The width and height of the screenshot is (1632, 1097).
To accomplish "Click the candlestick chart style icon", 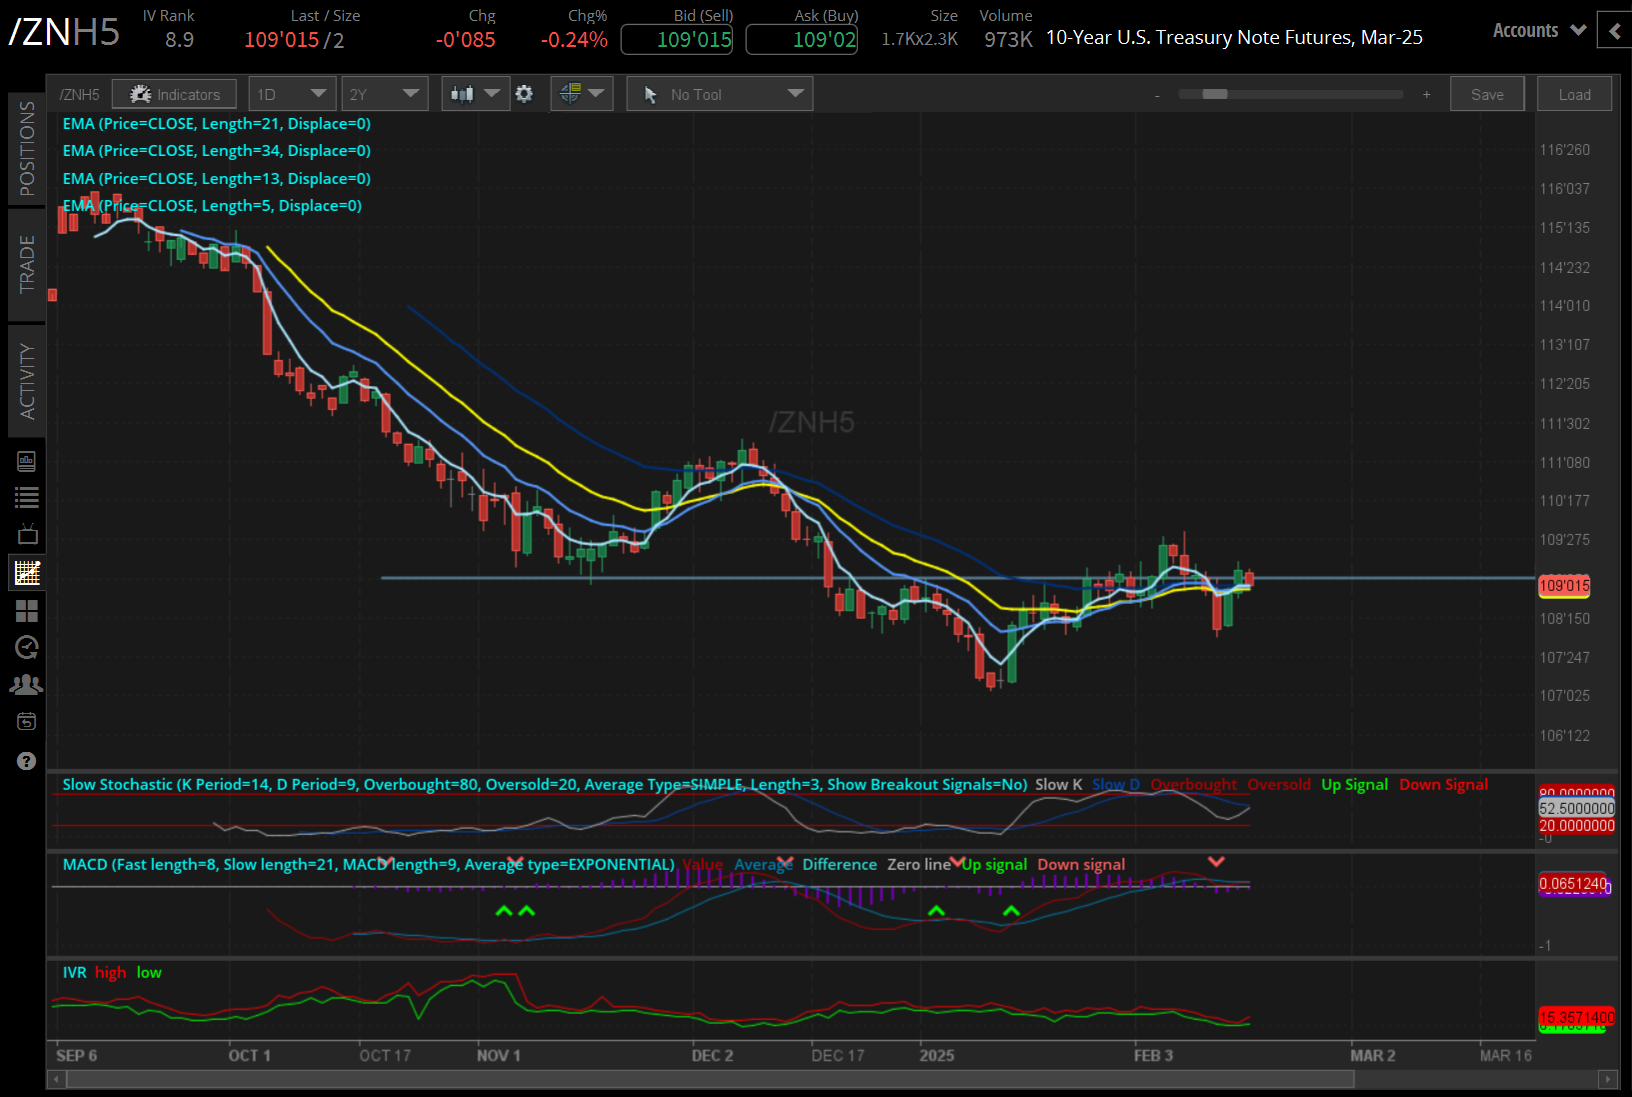I will click(462, 93).
